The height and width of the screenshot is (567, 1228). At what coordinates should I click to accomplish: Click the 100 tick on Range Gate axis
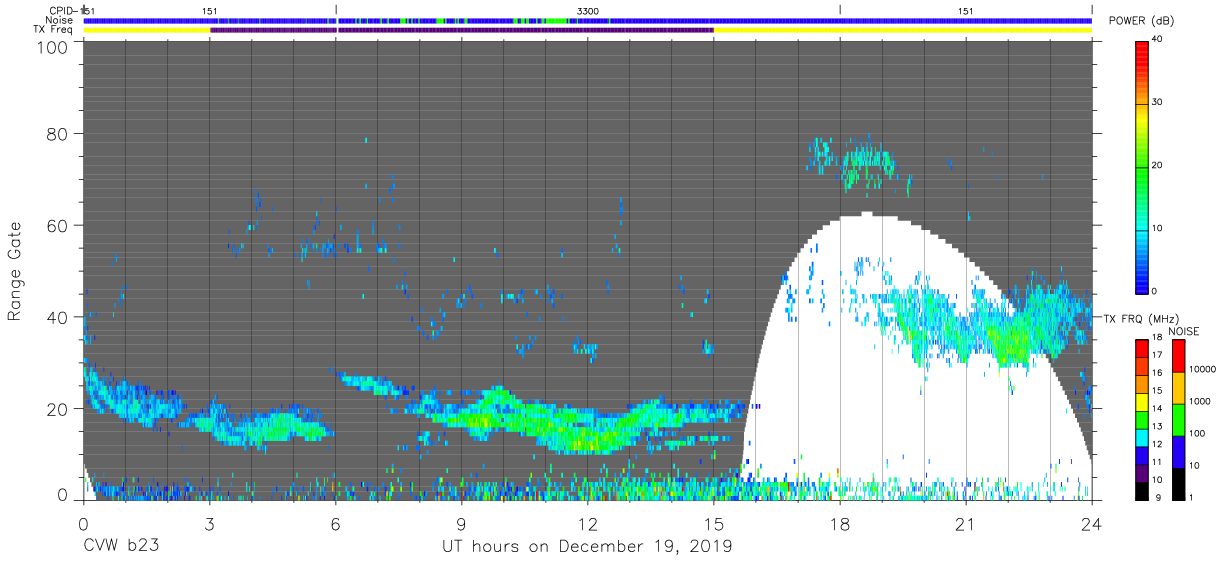pyautogui.click(x=54, y=46)
